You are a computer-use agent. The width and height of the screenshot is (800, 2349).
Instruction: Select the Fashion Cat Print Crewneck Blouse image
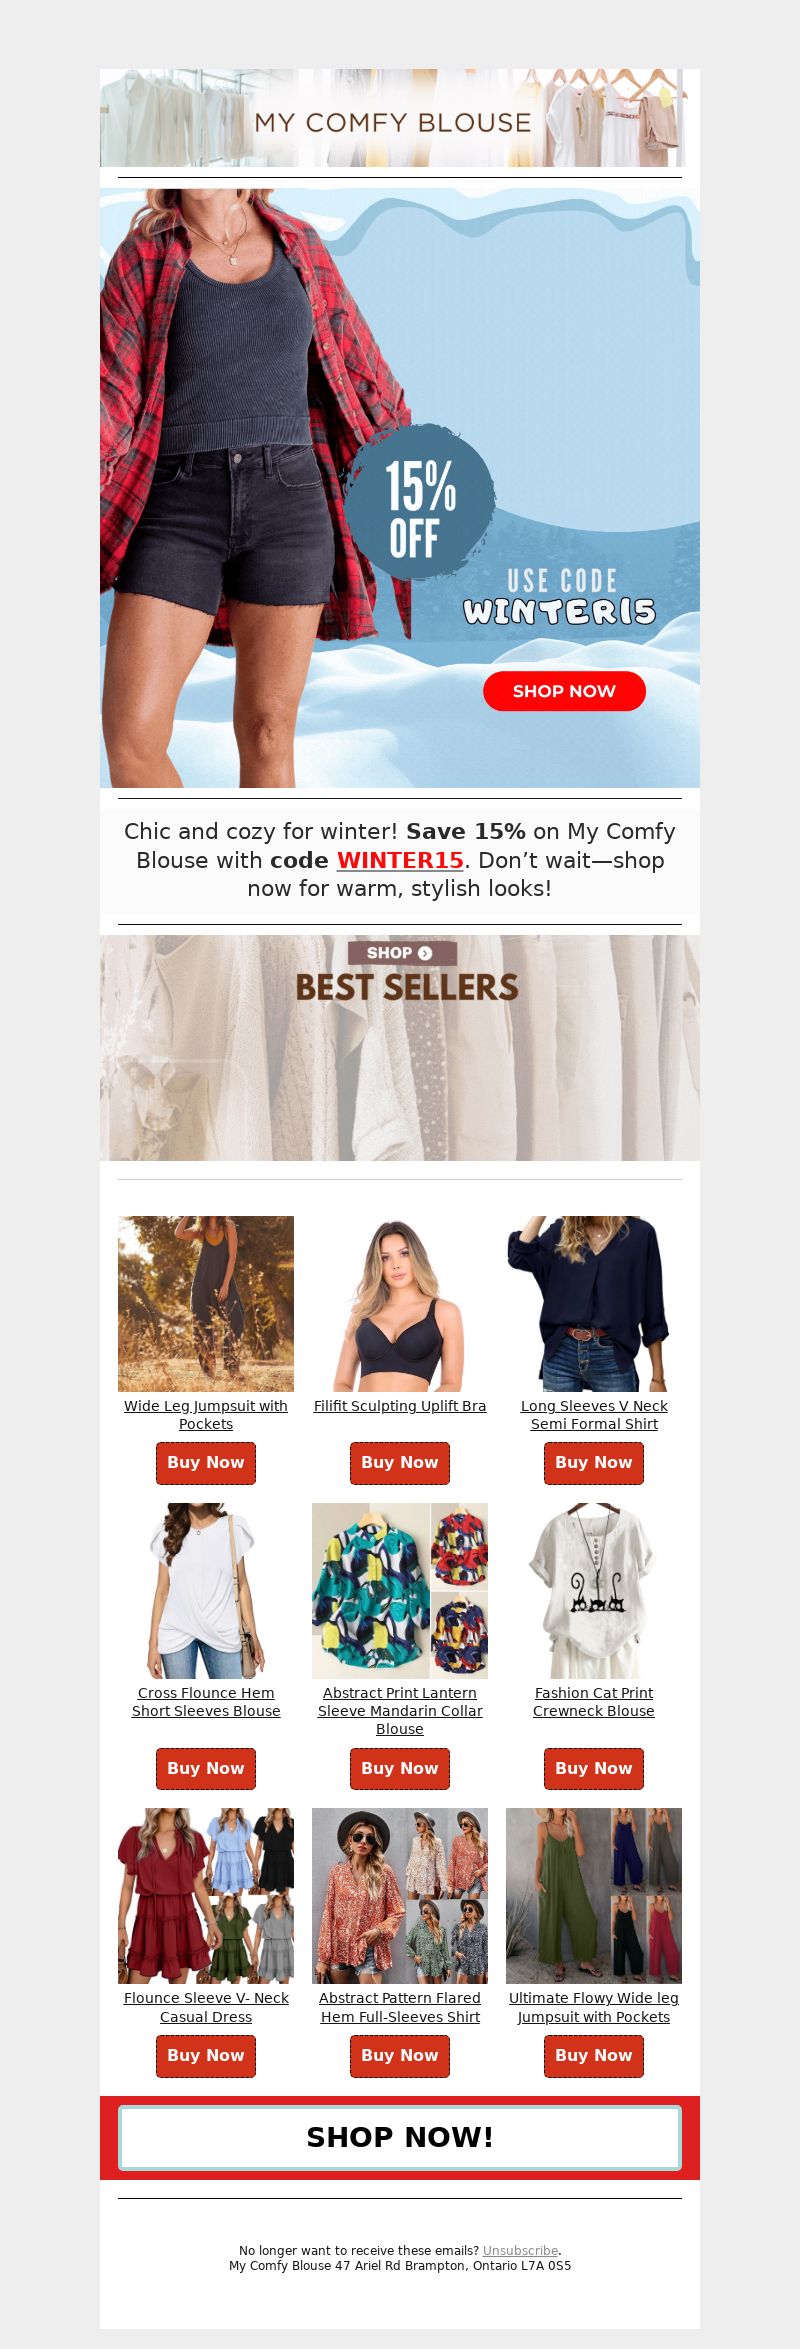(594, 1591)
